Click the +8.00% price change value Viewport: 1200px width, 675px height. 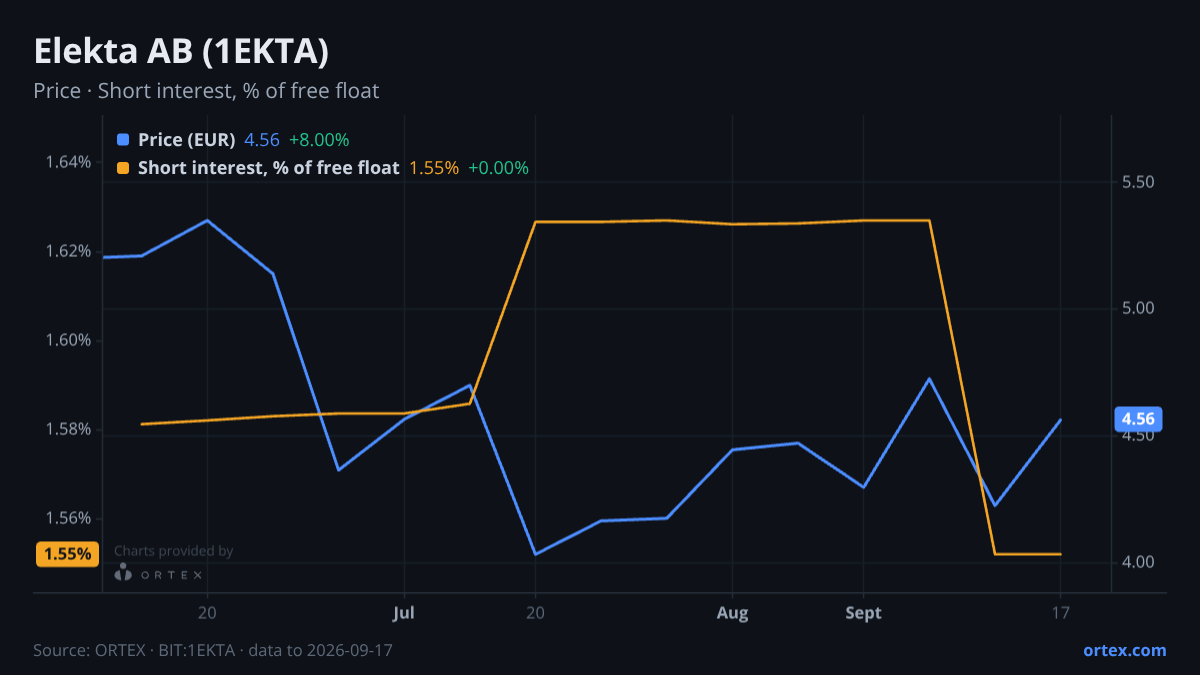319,140
